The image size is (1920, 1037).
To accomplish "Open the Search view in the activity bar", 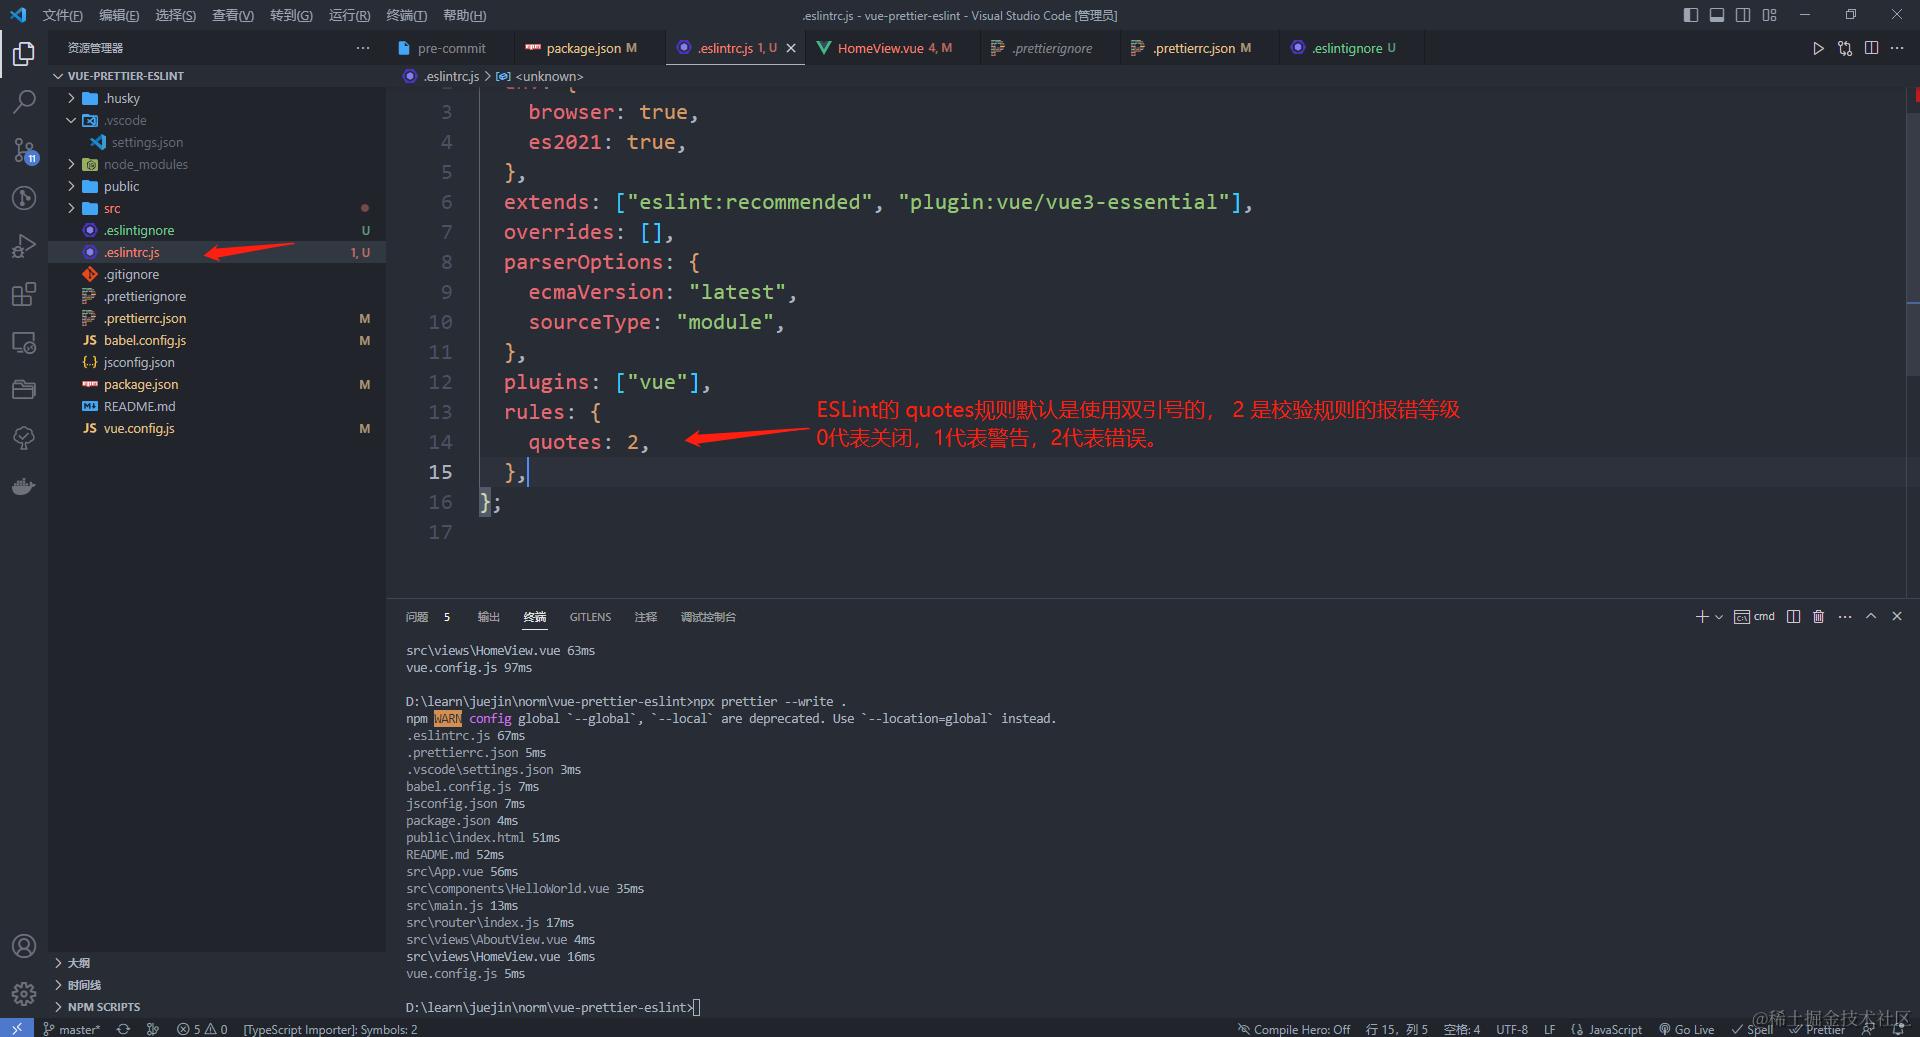I will click(x=24, y=101).
